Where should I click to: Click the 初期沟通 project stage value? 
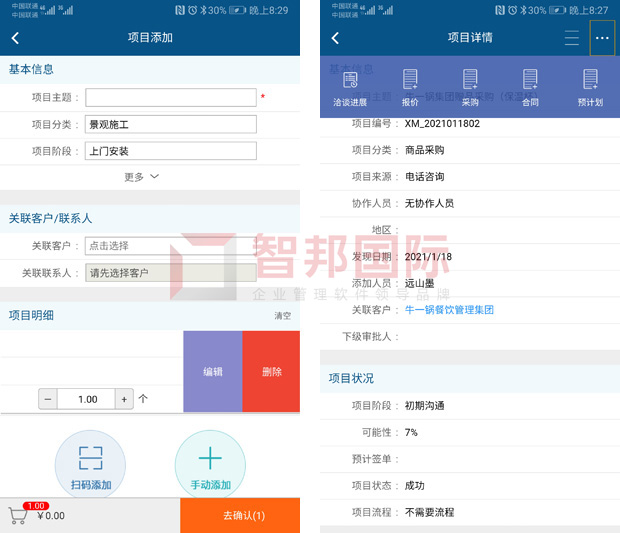(425, 406)
